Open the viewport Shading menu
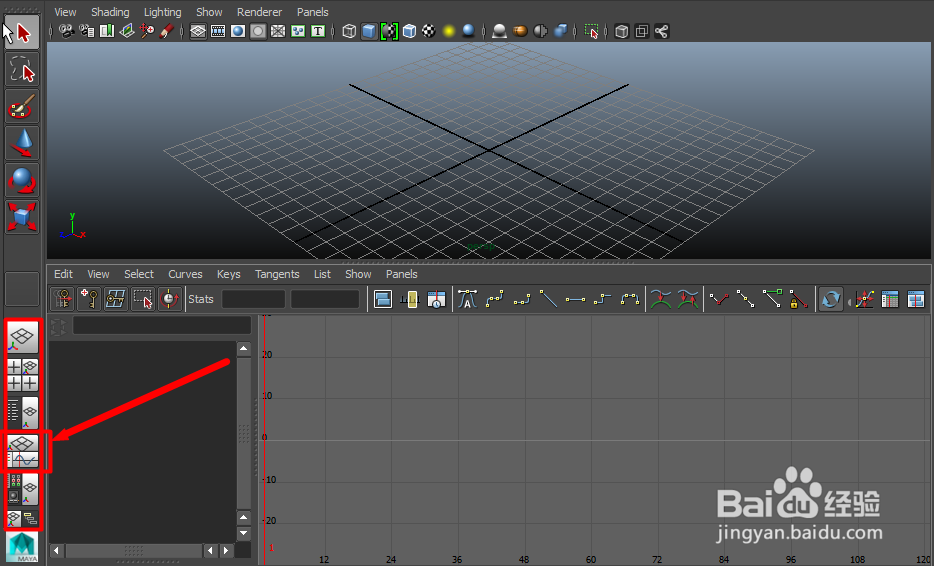 [110, 12]
